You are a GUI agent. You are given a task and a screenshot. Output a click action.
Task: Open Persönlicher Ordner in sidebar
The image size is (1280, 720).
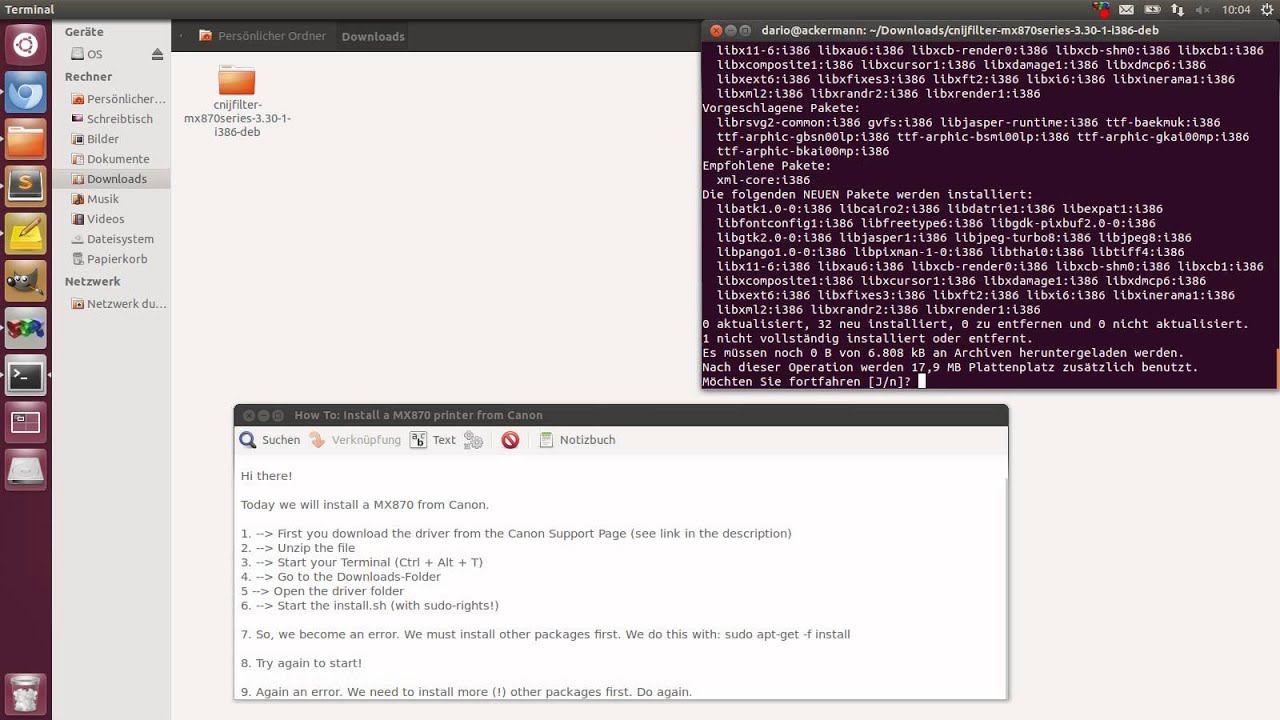click(x=116, y=99)
